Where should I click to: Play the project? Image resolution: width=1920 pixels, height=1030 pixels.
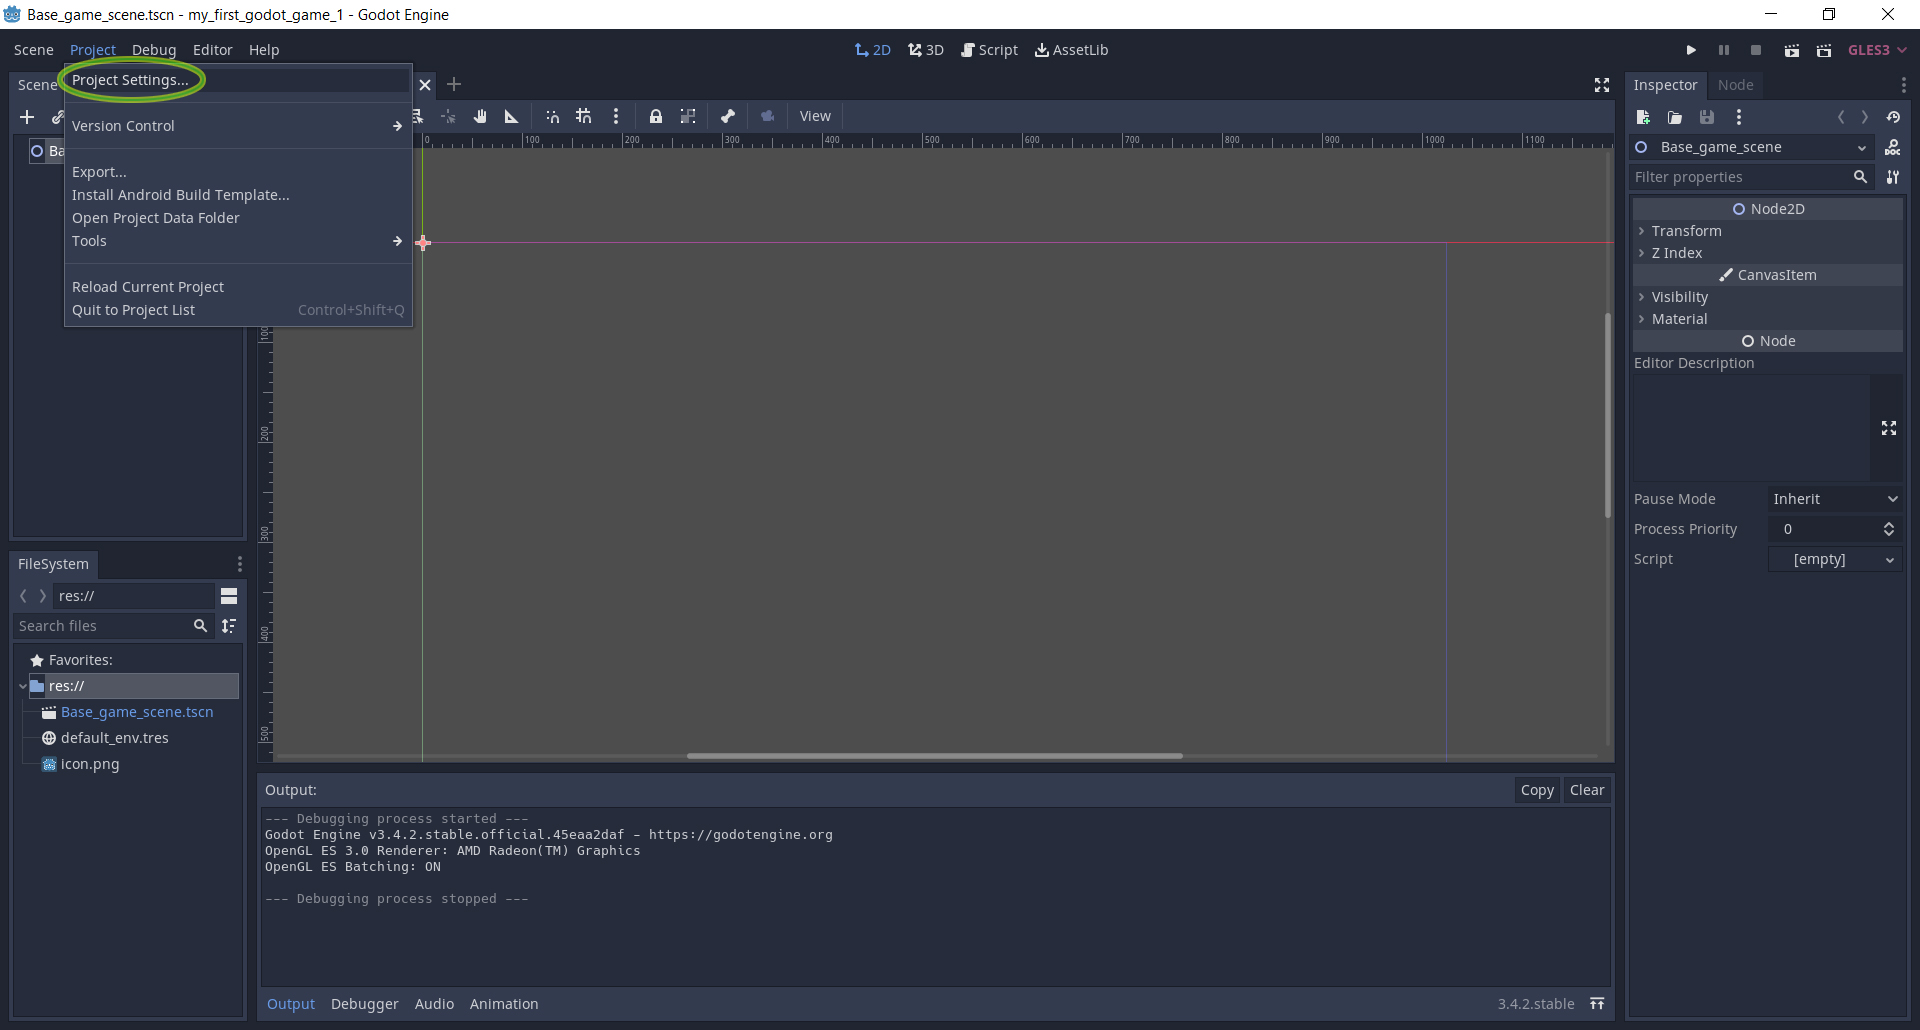[x=1691, y=50]
